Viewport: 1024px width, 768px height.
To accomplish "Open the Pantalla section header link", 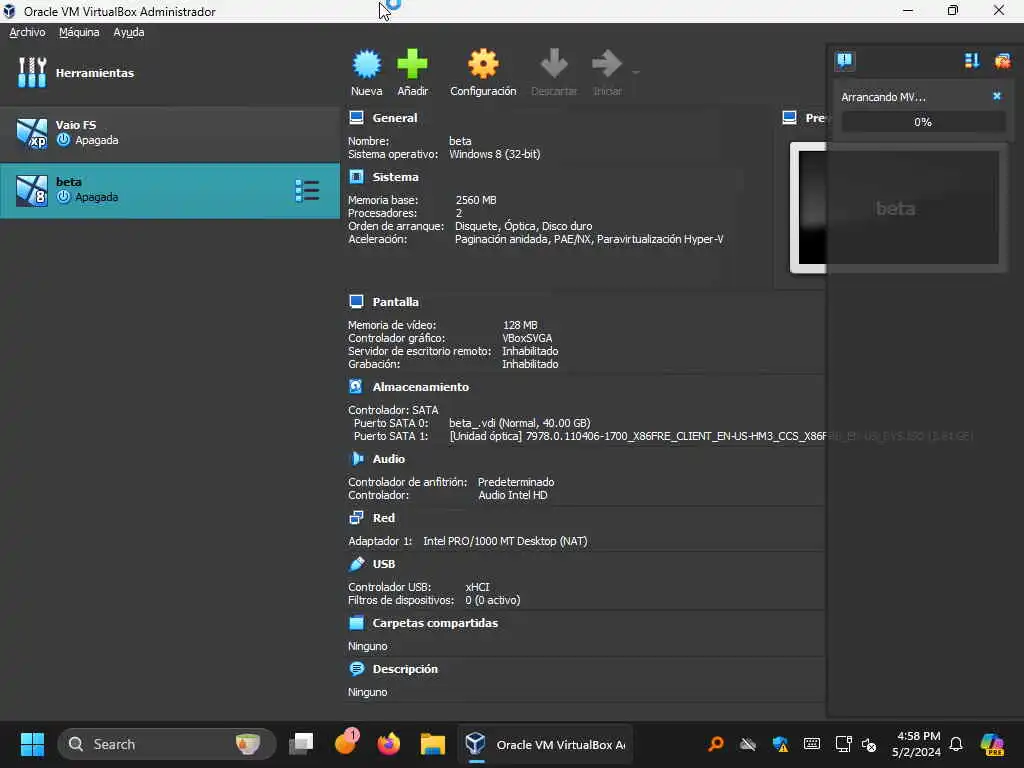I will 395,302.
